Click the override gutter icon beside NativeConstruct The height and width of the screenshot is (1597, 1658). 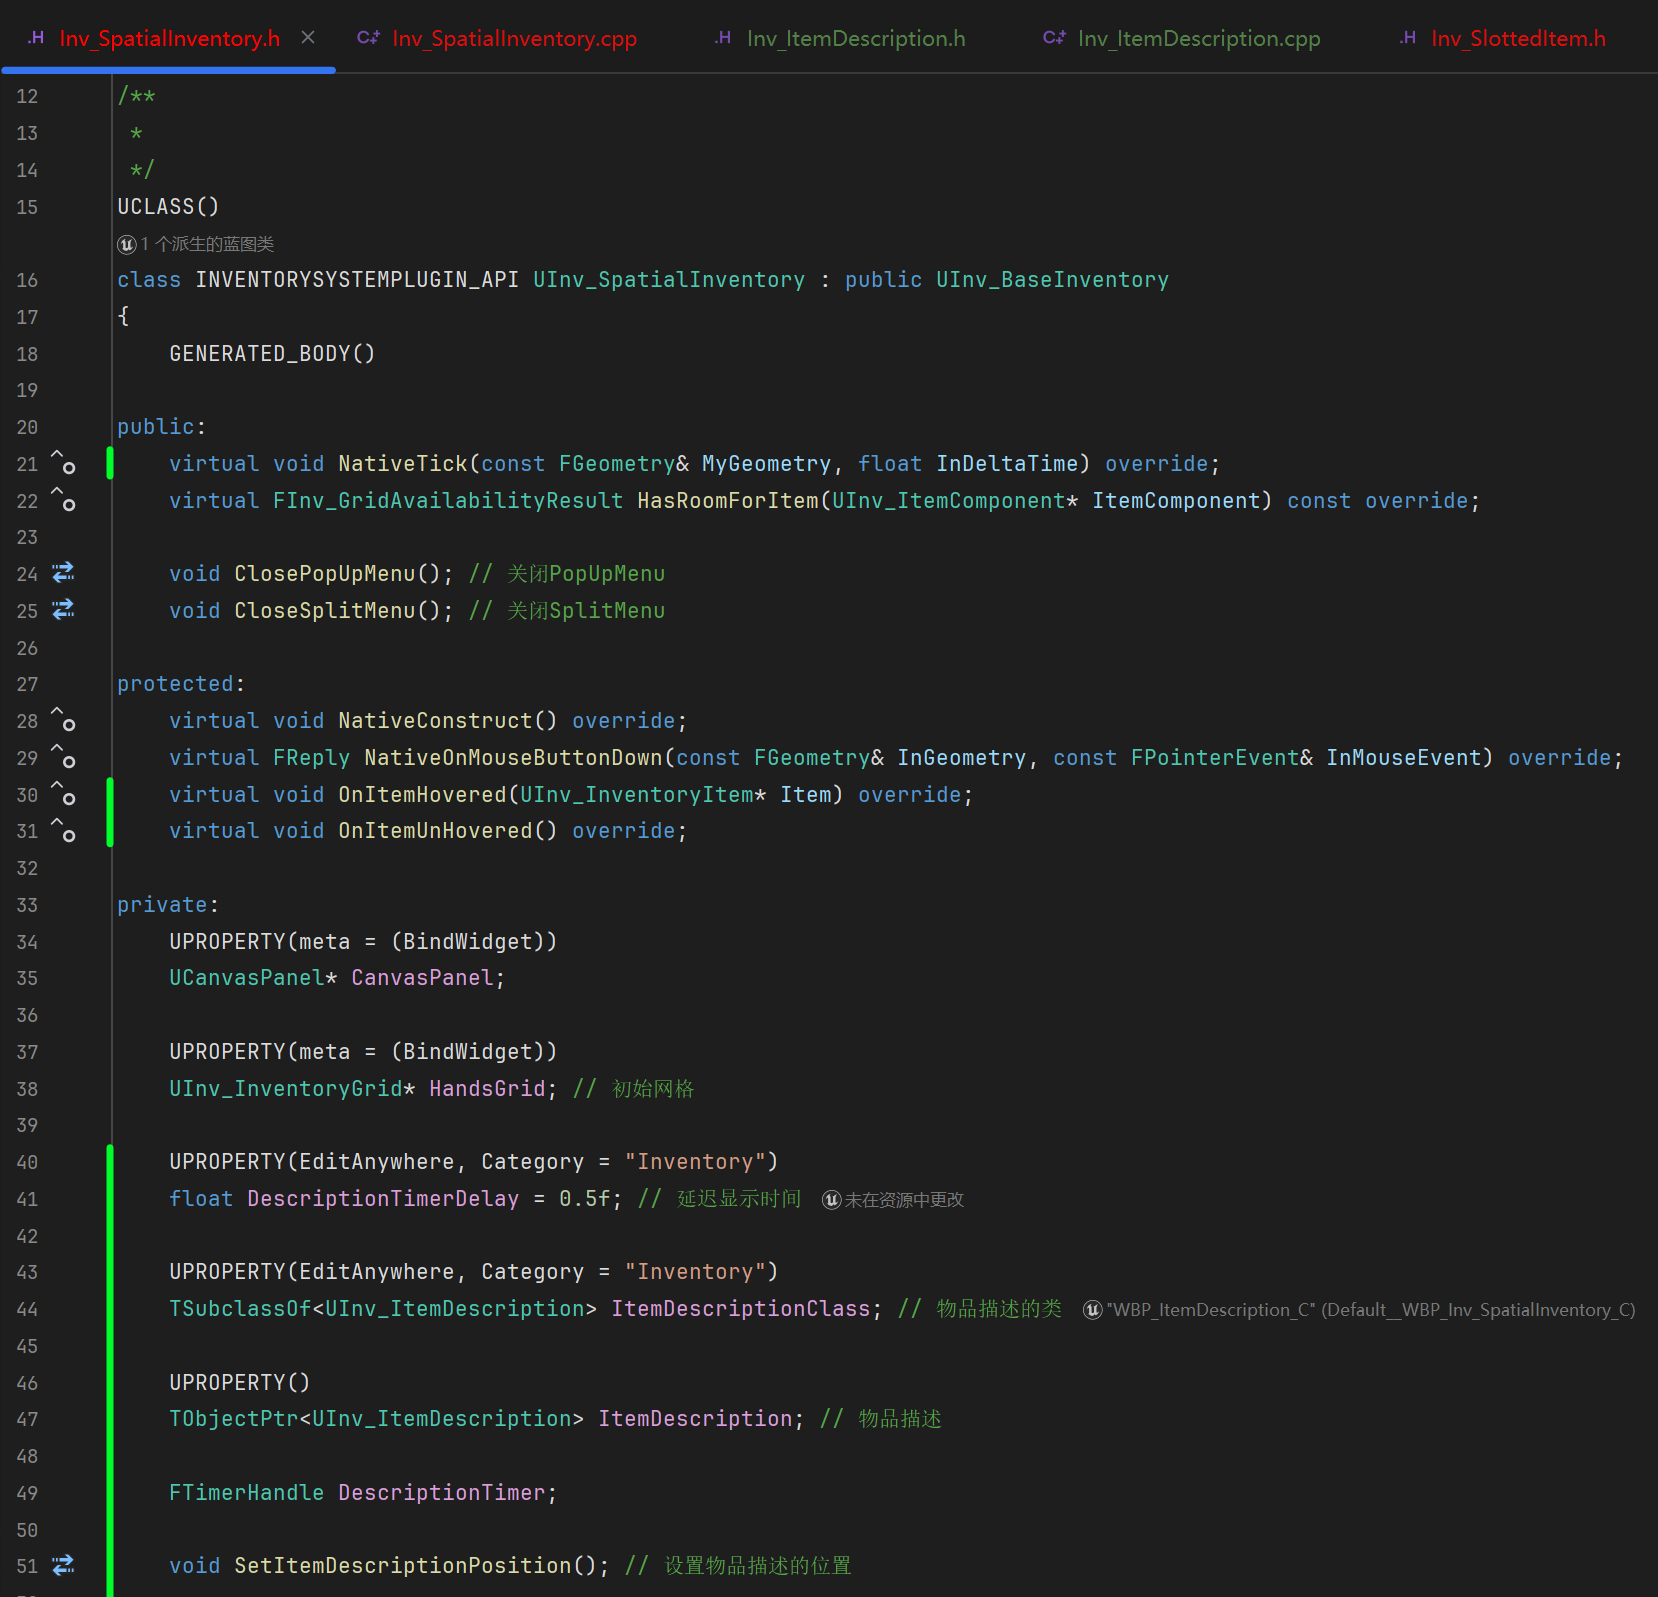tap(63, 720)
